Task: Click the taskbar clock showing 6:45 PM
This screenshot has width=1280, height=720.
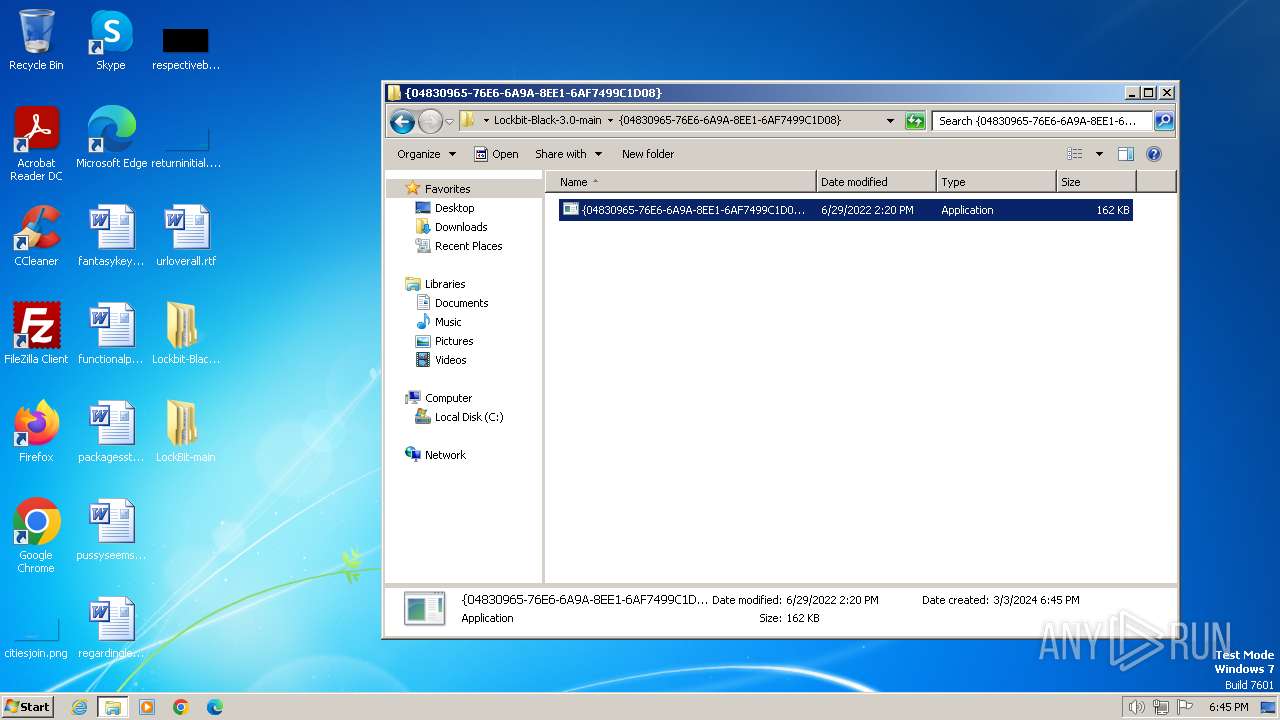Action: point(1228,707)
